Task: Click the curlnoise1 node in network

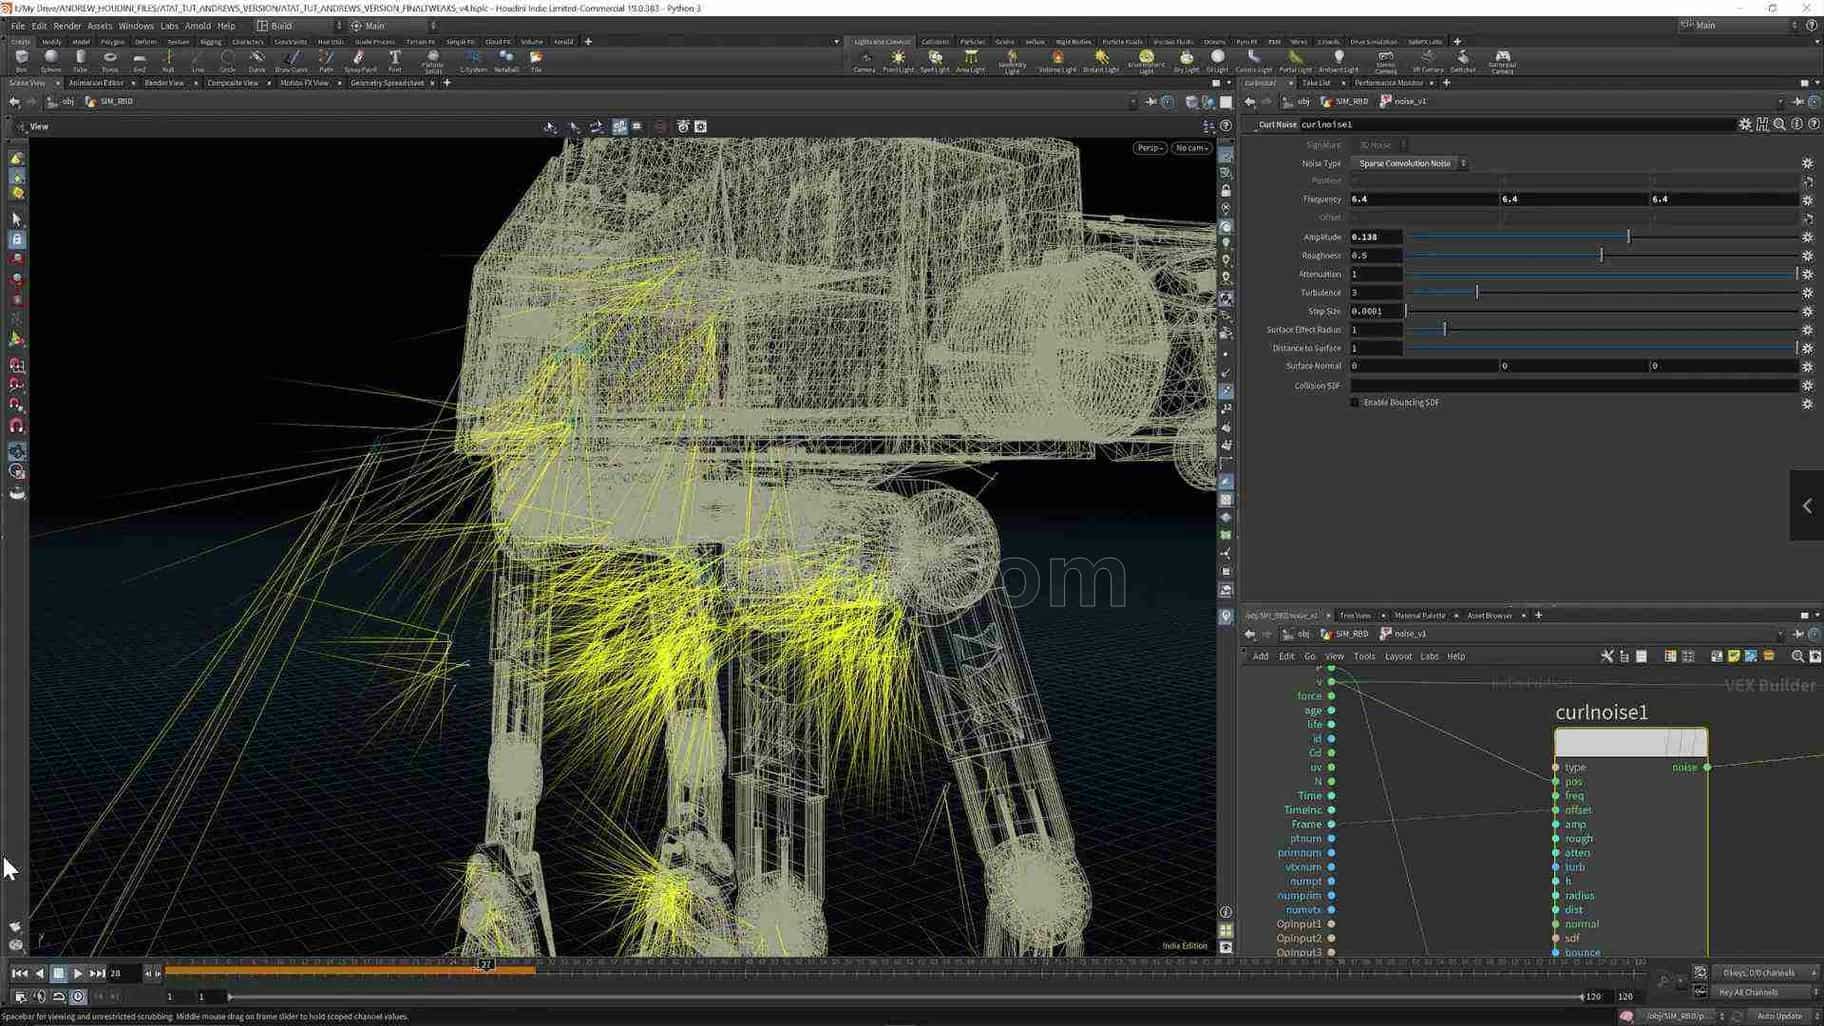Action: [1631, 742]
